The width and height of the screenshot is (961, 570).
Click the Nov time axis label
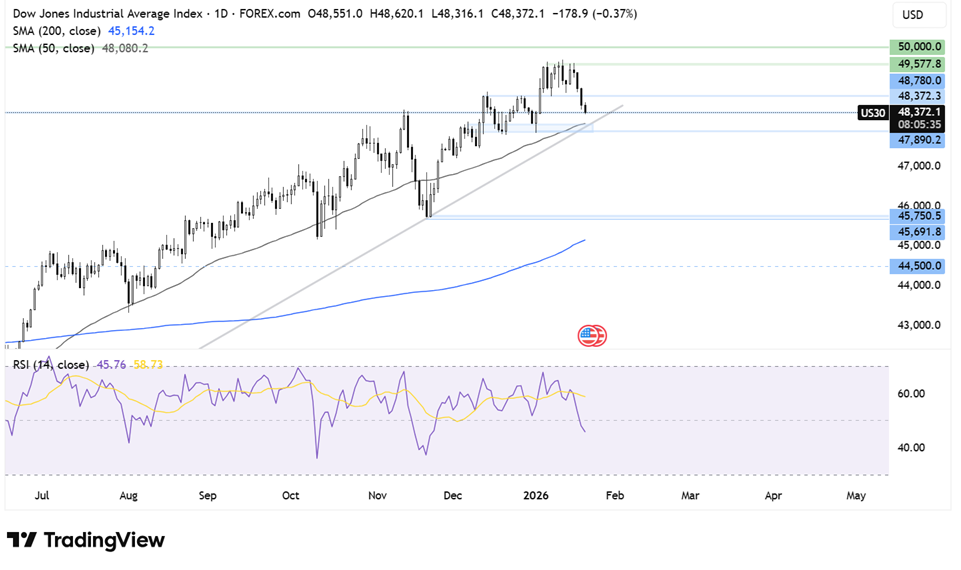[378, 495]
